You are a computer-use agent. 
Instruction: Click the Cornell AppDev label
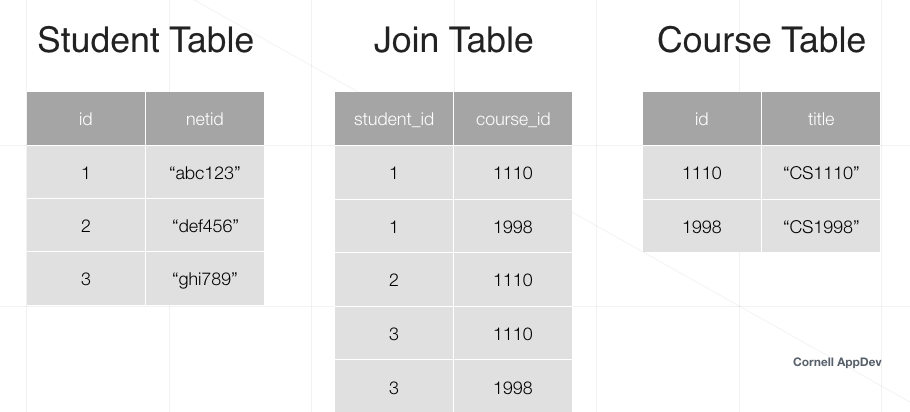[x=837, y=362]
